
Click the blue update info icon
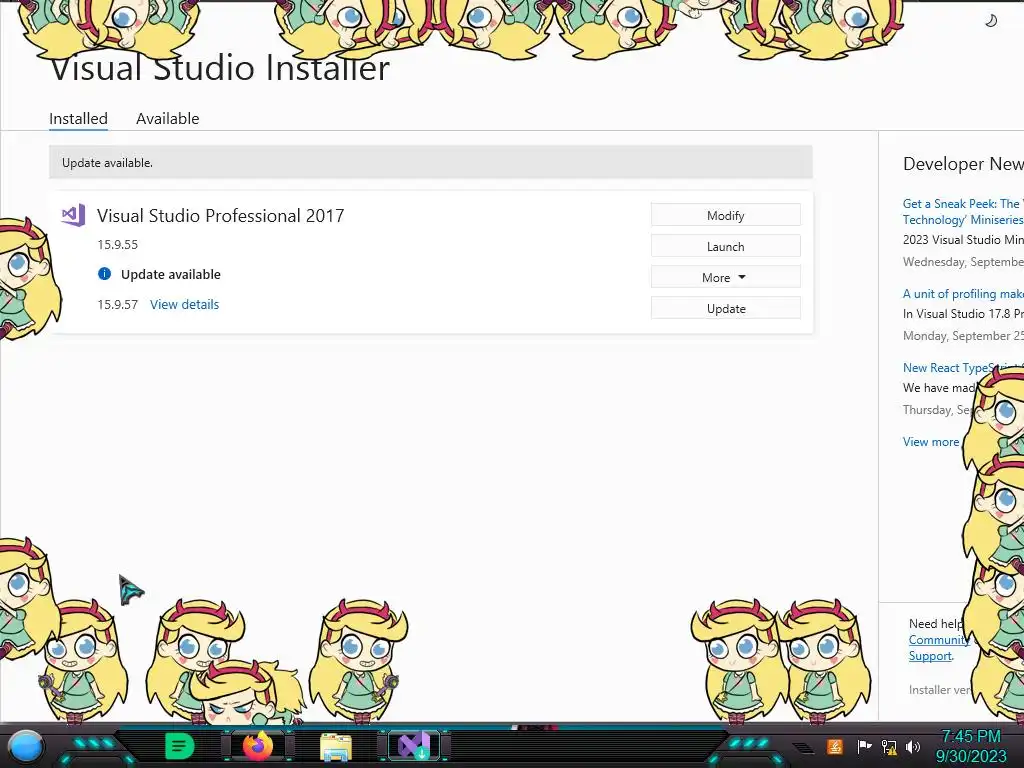pyautogui.click(x=104, y=274)
